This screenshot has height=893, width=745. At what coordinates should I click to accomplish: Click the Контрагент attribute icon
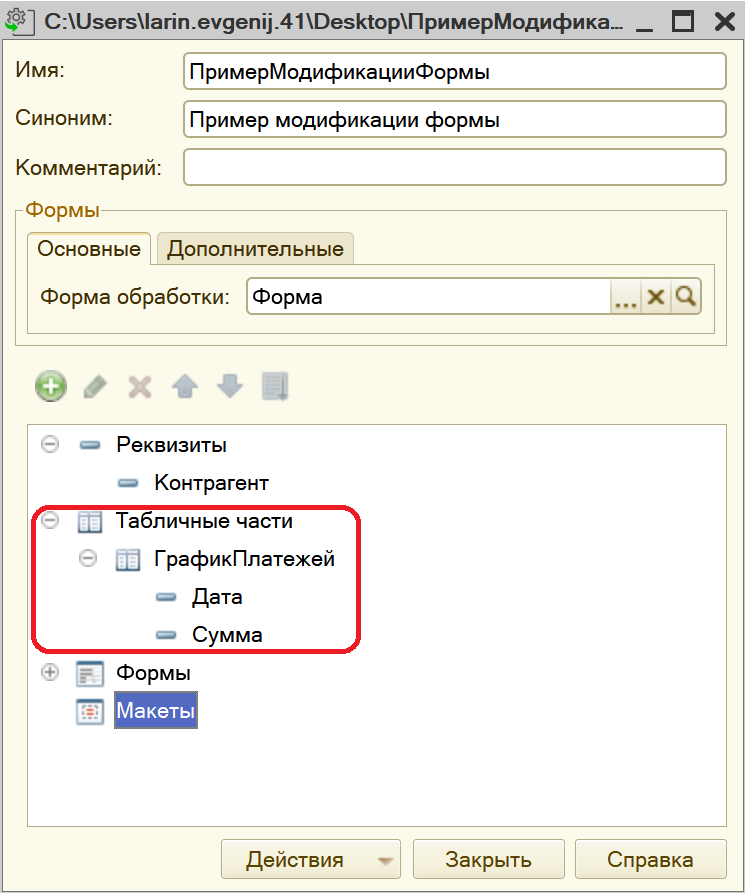click(x=128, y=483)
